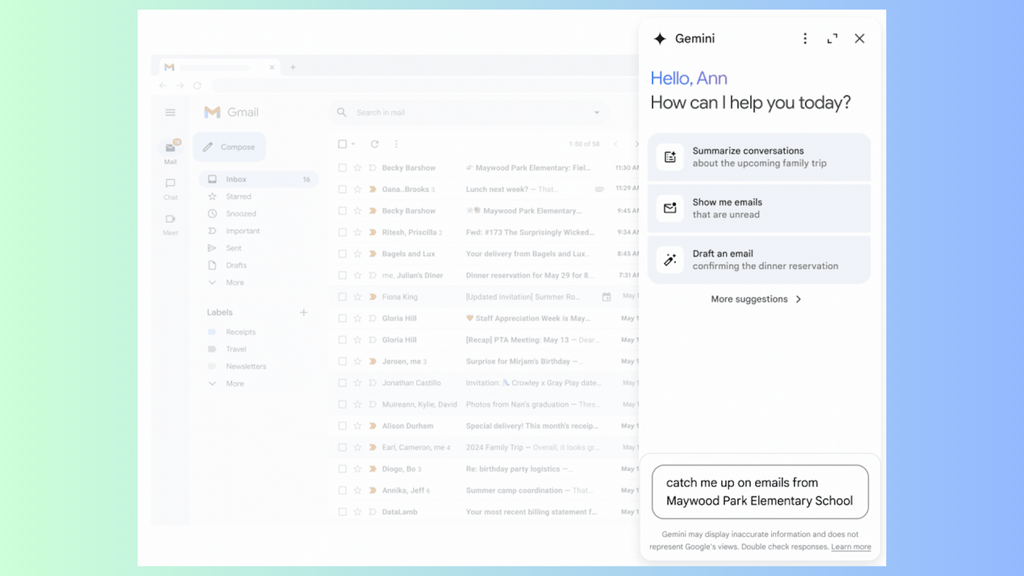Close the Gmail browser tab

272,67
